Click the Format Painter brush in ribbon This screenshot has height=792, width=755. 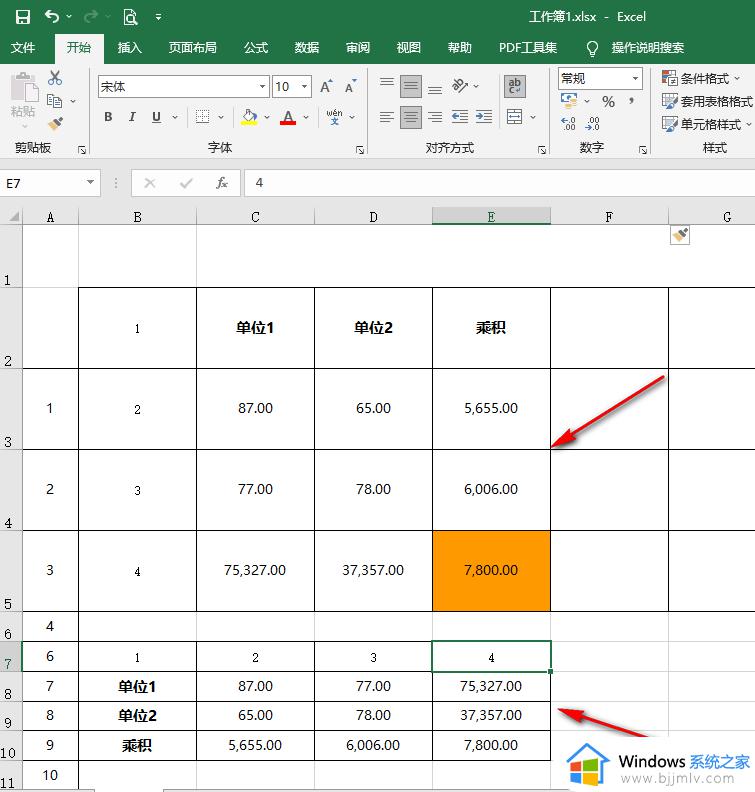click(55, 123)
